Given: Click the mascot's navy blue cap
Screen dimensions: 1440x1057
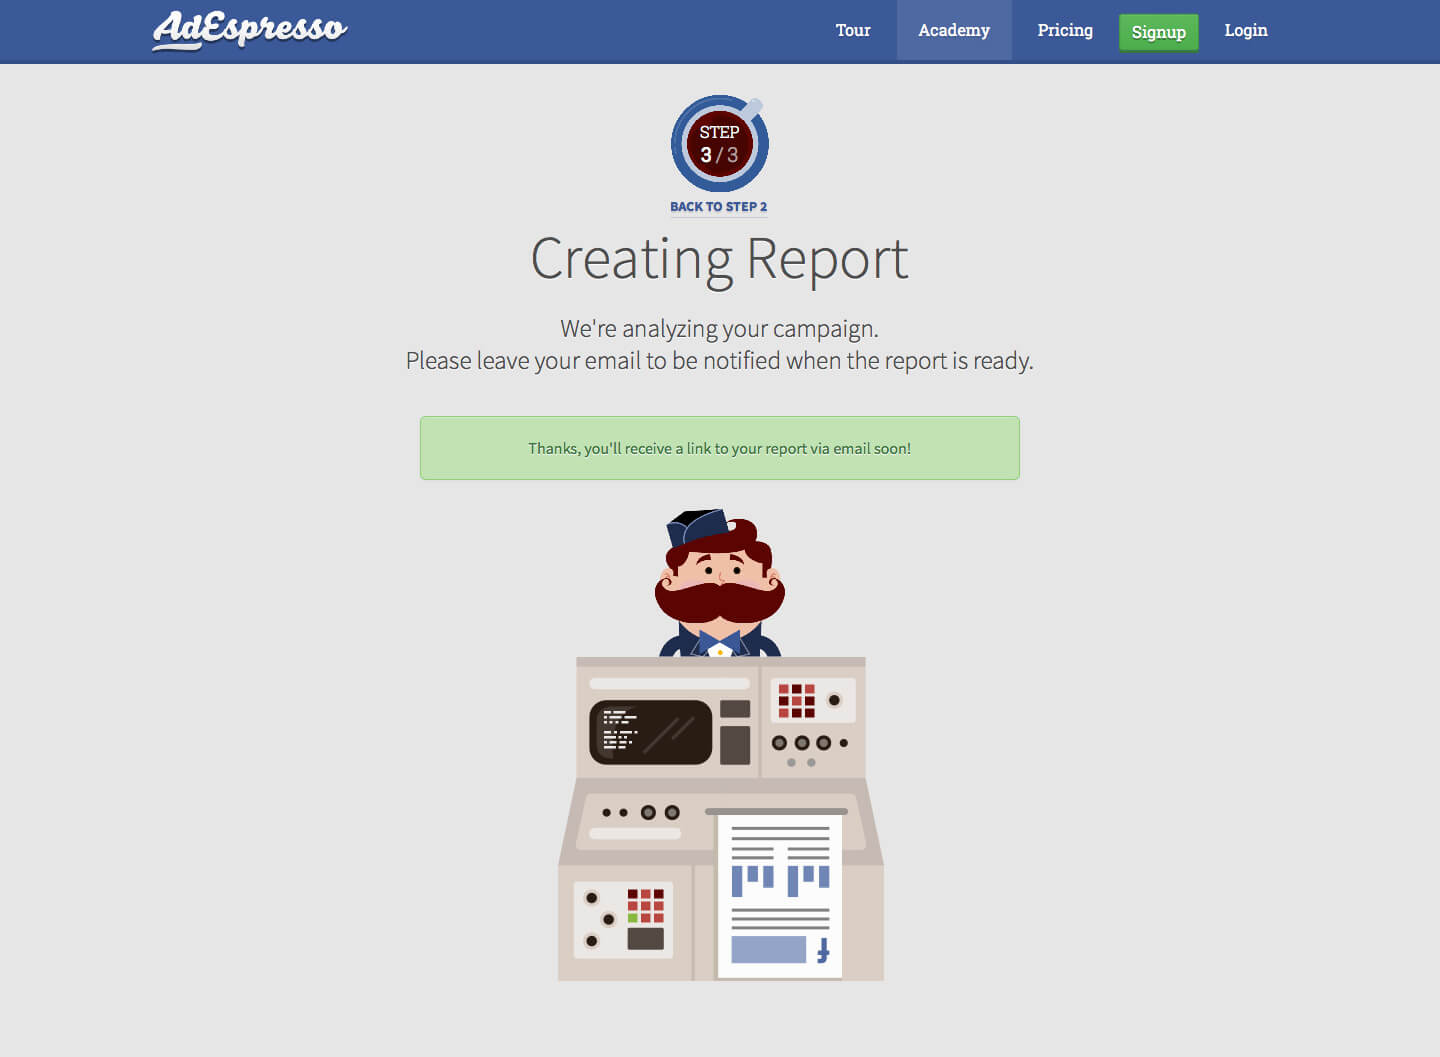Looking at the screenshot, I should (x=698, y=526).
